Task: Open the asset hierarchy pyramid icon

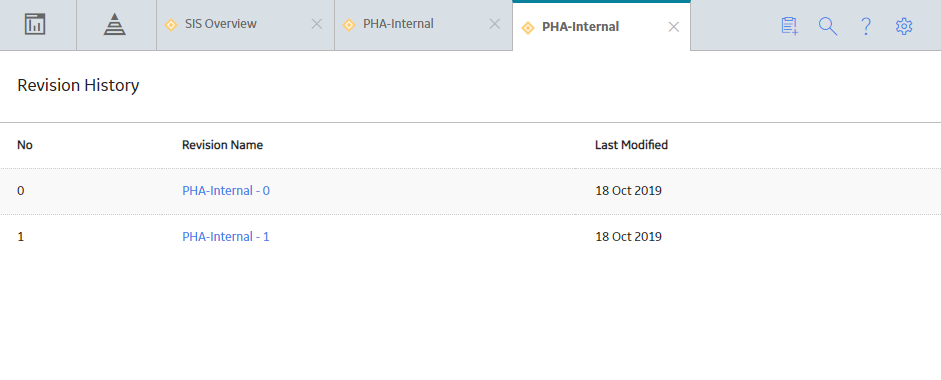Action: click(x=114, y=25)
